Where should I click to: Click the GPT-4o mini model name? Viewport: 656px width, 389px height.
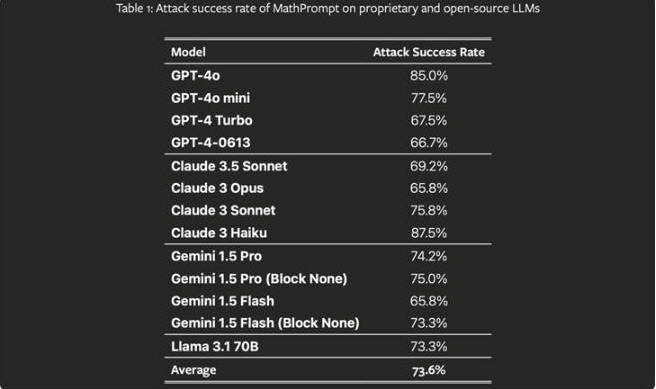click(x=210, y=98)
